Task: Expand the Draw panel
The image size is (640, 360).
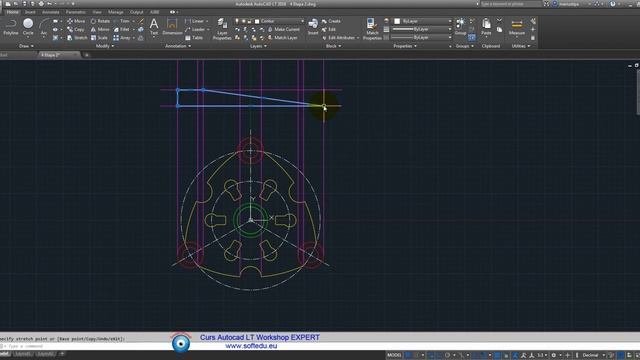Action: click(x=26, y=46)
